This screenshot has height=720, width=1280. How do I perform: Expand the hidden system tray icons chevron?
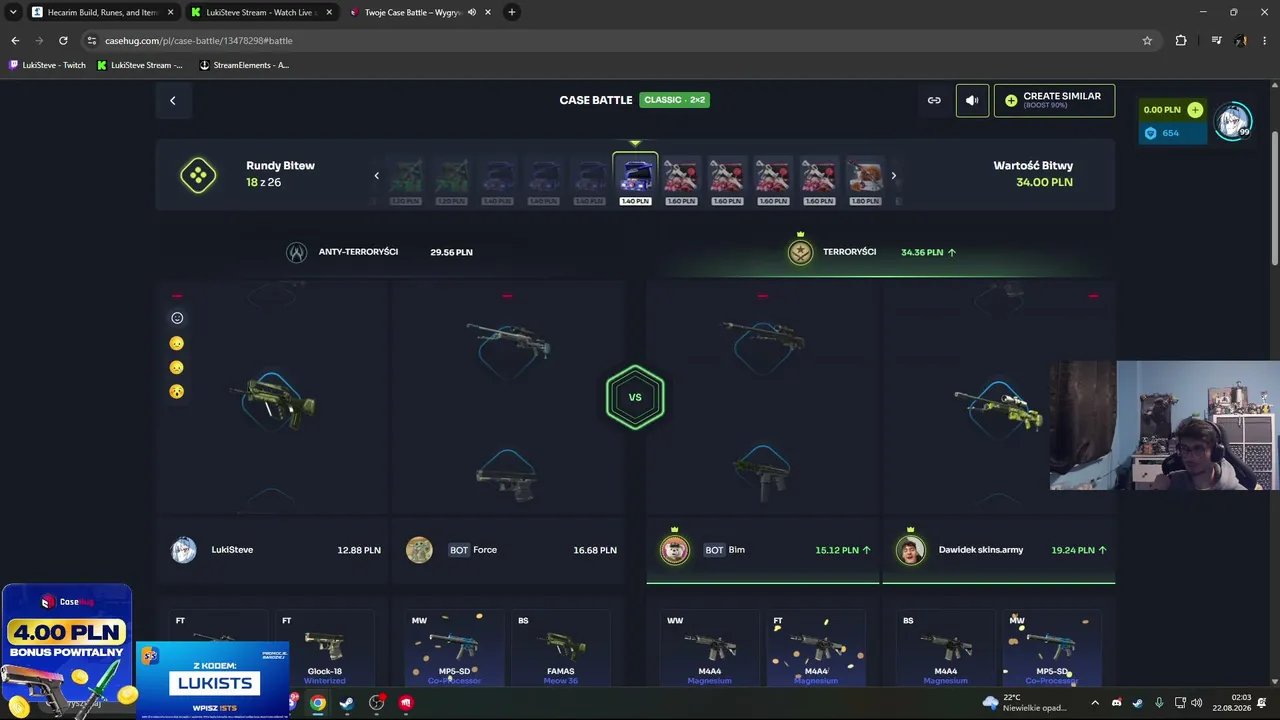[1095, 703]
